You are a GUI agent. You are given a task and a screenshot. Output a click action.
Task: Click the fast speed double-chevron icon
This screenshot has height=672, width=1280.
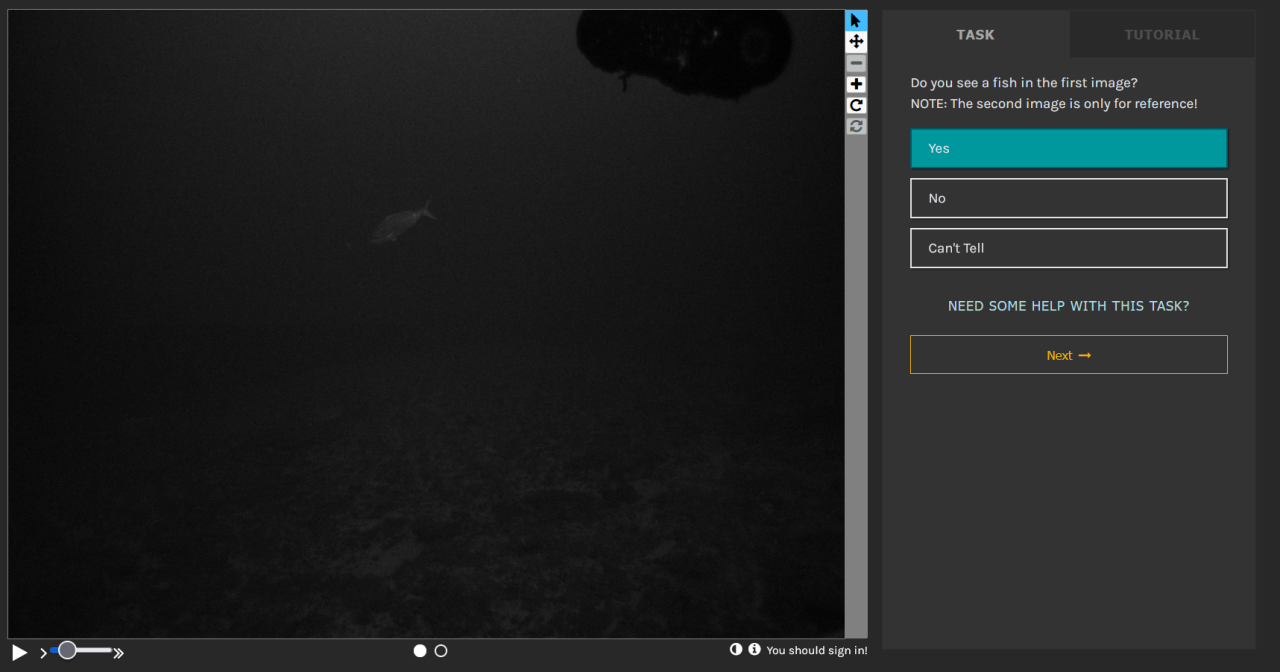coord(118,653)
